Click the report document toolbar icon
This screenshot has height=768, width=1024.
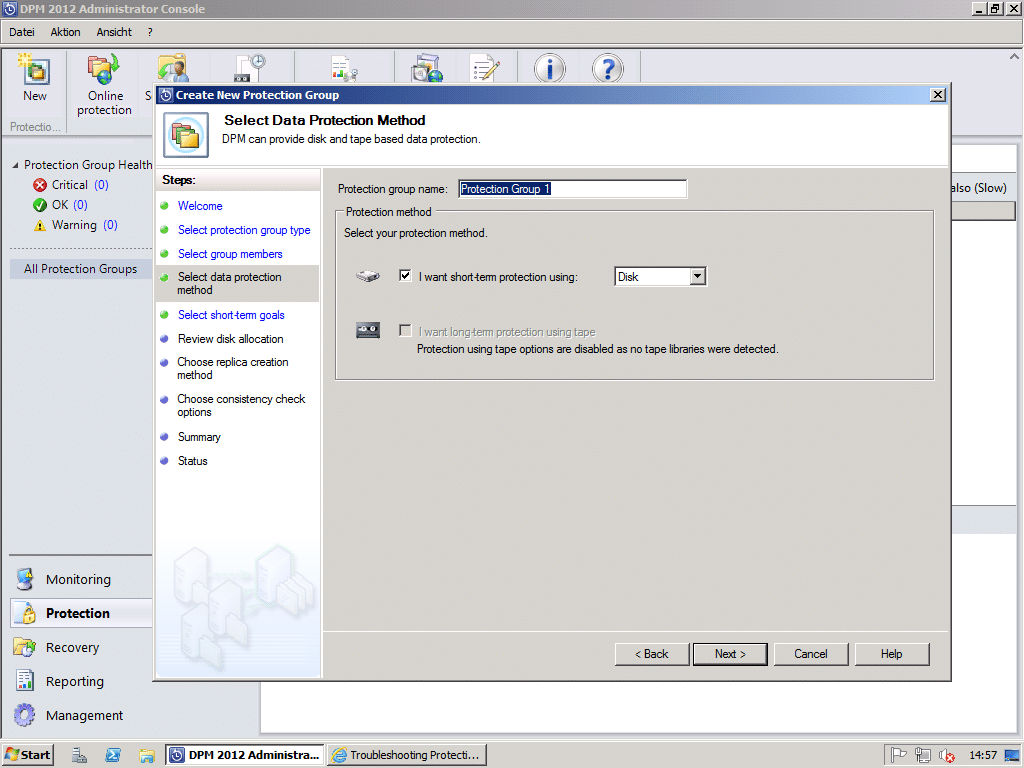[344, 69]
